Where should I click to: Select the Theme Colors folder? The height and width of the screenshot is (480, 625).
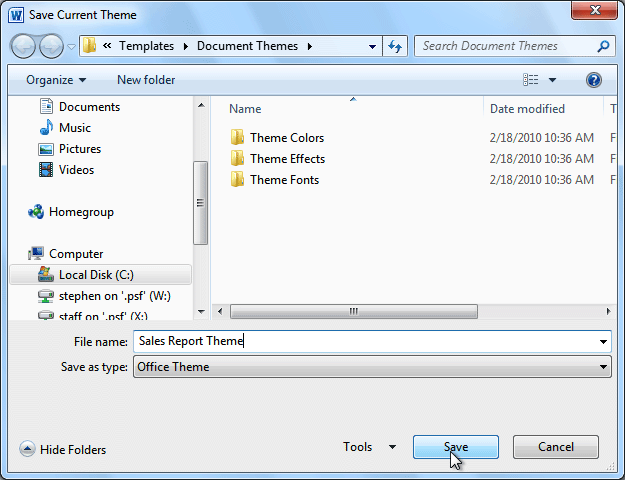[x=287, y=138]
